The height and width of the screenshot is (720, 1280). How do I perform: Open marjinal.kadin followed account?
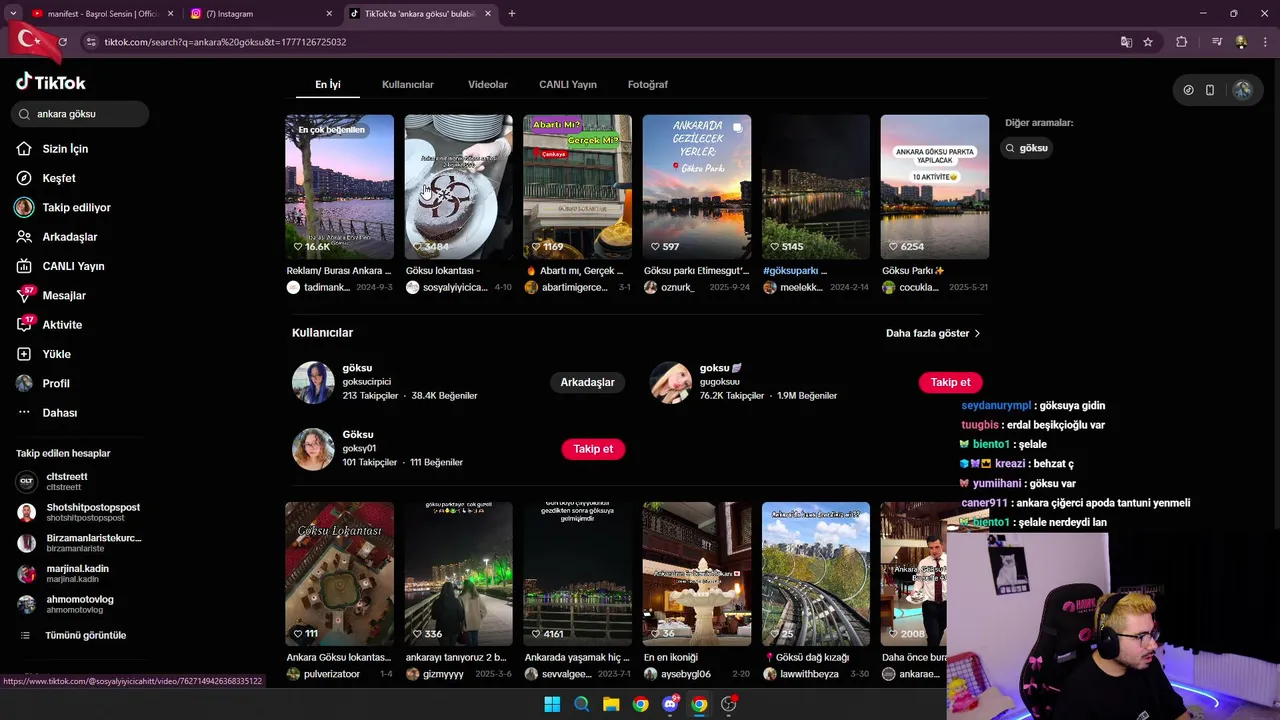pos(80,573)
